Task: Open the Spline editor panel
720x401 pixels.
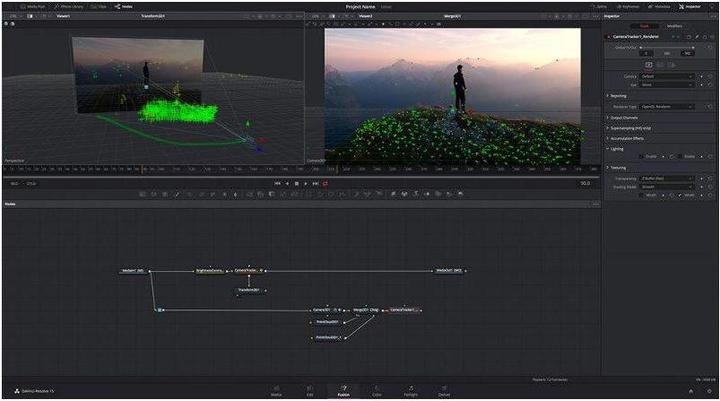Action: [599, 7]
